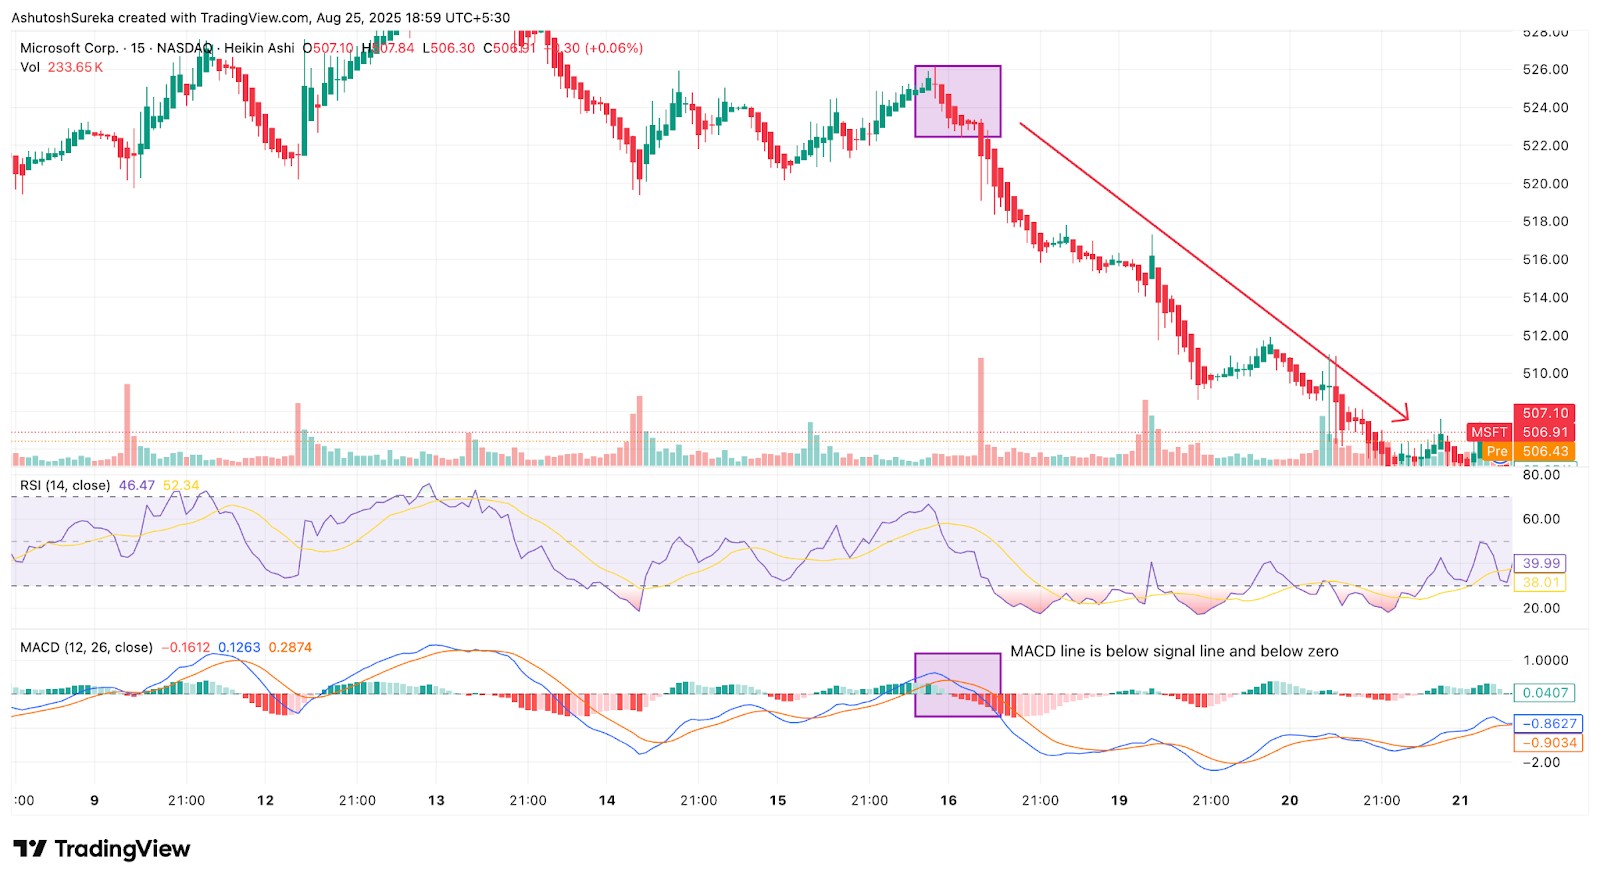
Task: Click RSI purple value 46.47 in legend
Action: click(x=137, y=485)
